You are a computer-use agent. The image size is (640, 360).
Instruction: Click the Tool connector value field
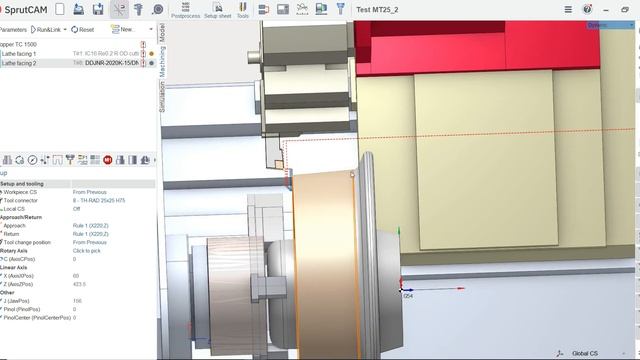point(99,200)
